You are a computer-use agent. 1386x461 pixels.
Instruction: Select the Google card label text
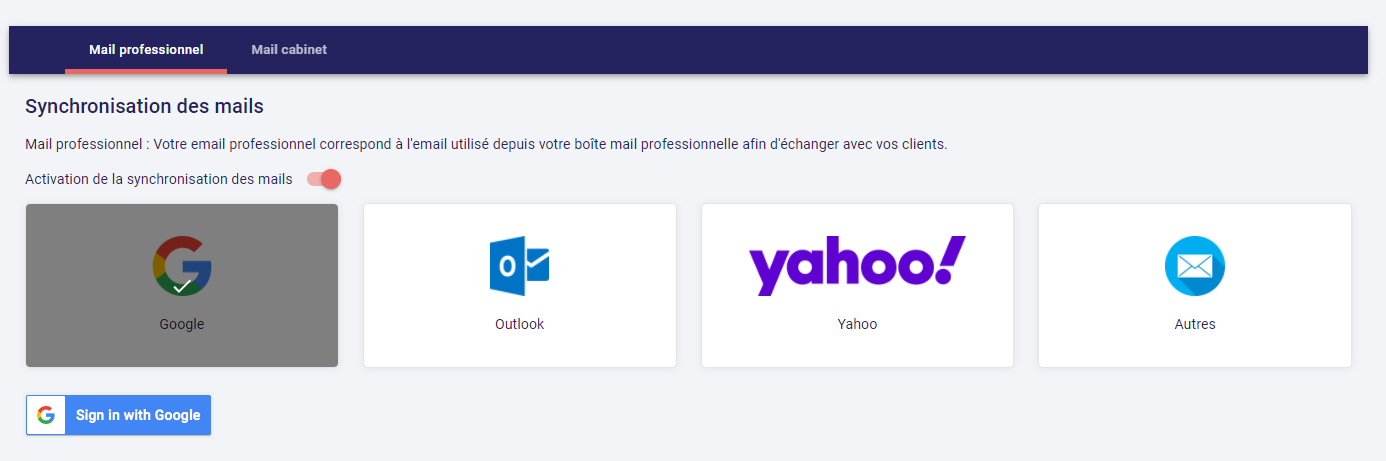(182, 324)
